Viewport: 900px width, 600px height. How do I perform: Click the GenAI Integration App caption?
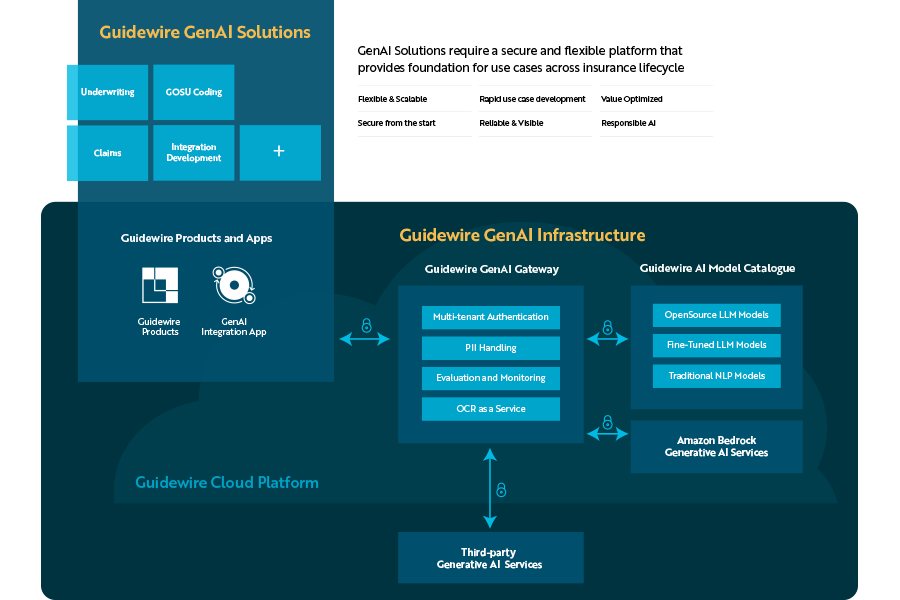coord(234,327)
